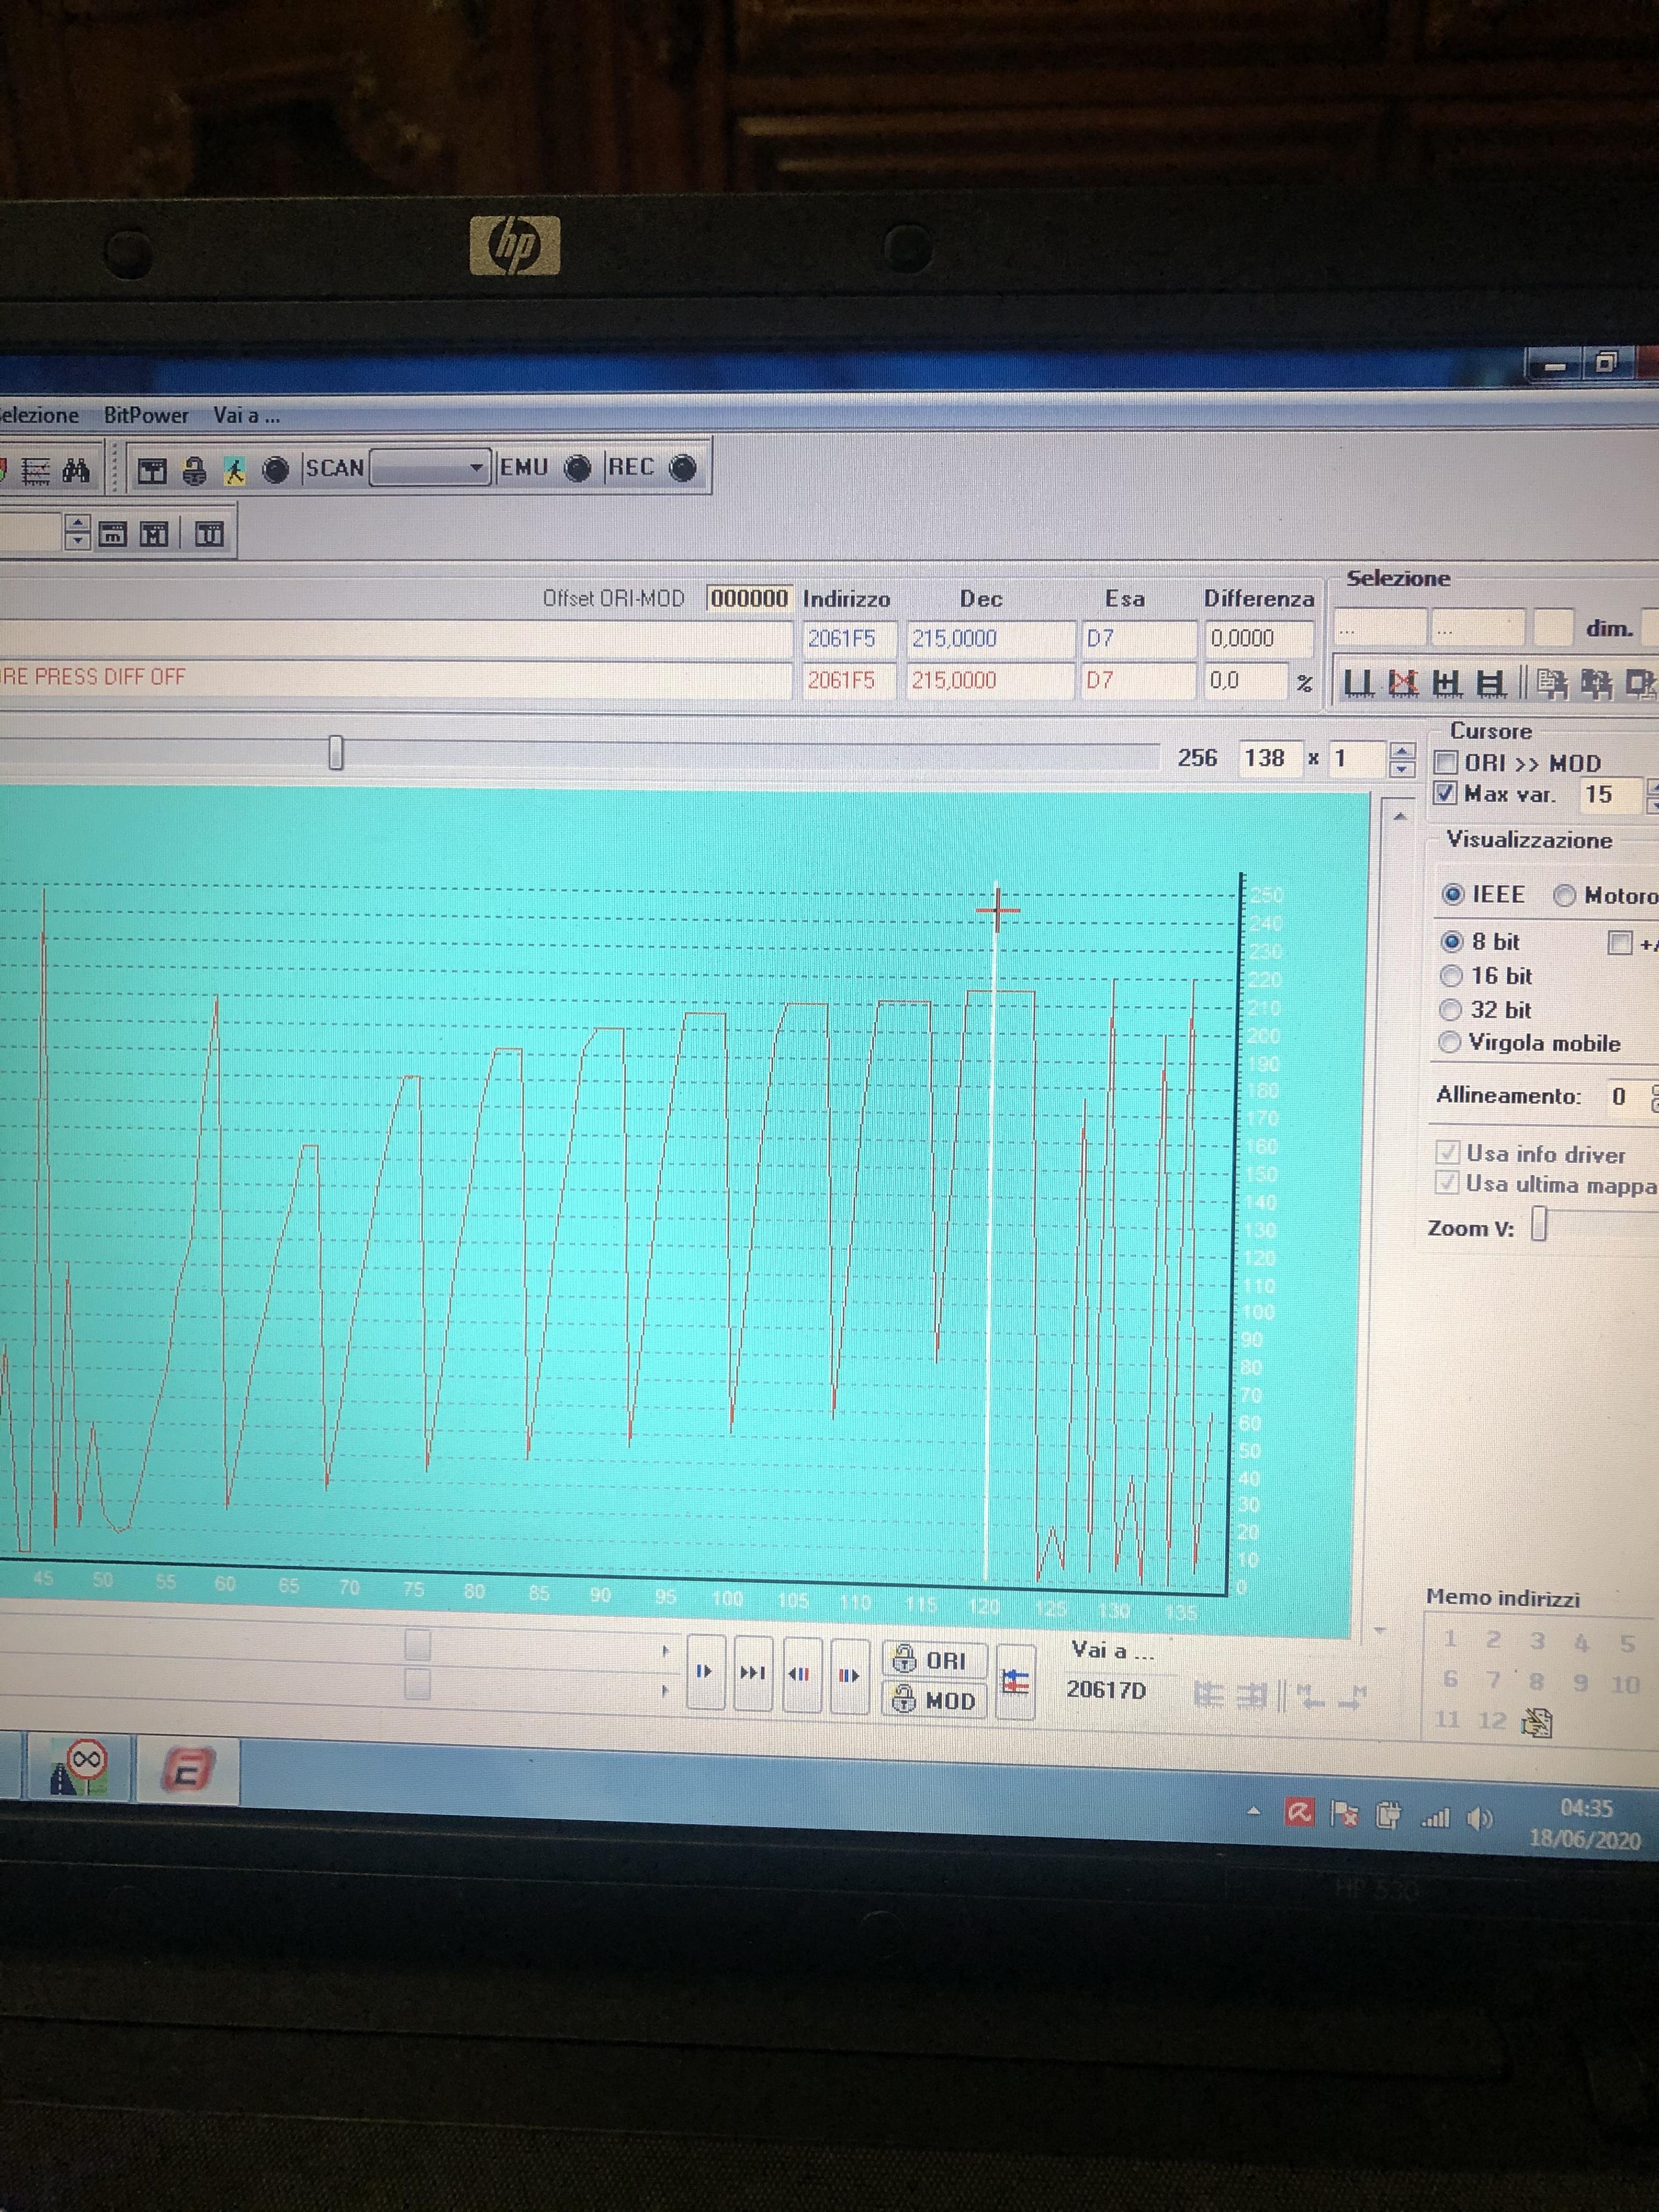The image size is (1659, 2212).
Task: Open the SCAN dropdown list
Action: [x=476, y=468]
